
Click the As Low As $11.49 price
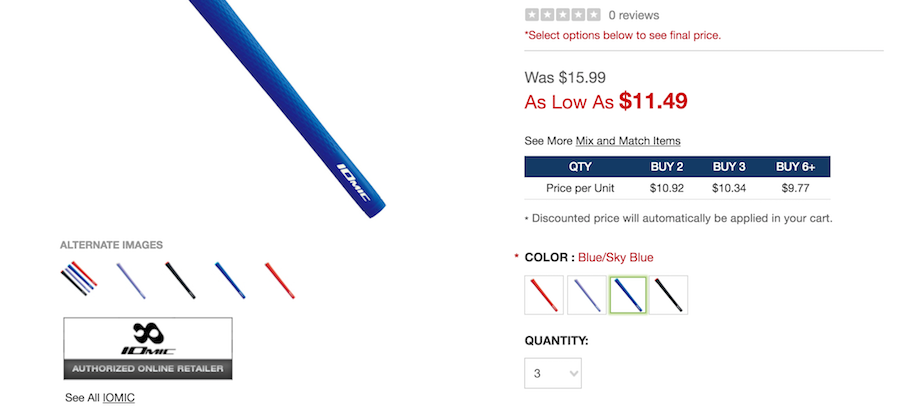tap(606, 101)
